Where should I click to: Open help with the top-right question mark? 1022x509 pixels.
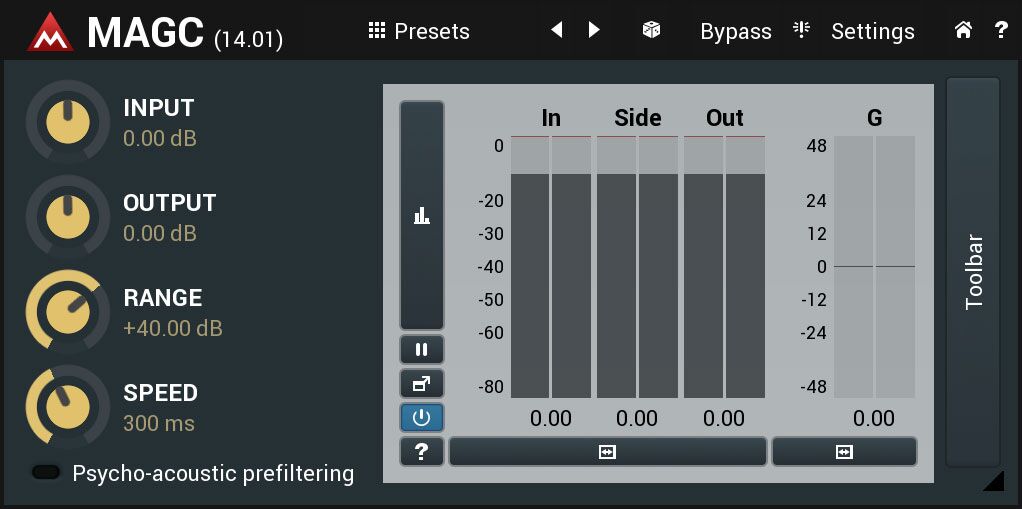(x=1002, y=30)
